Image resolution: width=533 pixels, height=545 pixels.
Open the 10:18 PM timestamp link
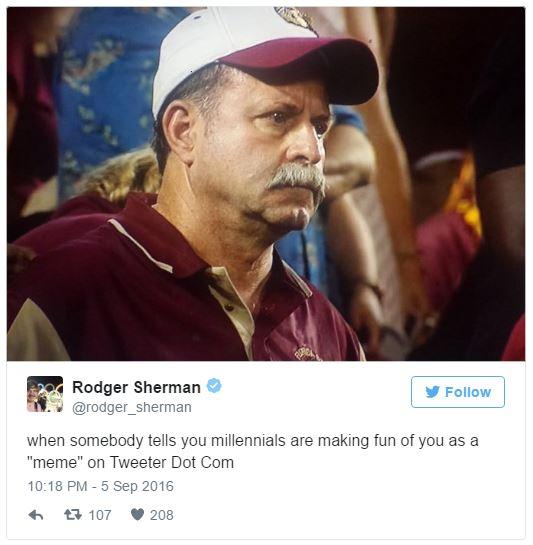click(x=57, y=486)
